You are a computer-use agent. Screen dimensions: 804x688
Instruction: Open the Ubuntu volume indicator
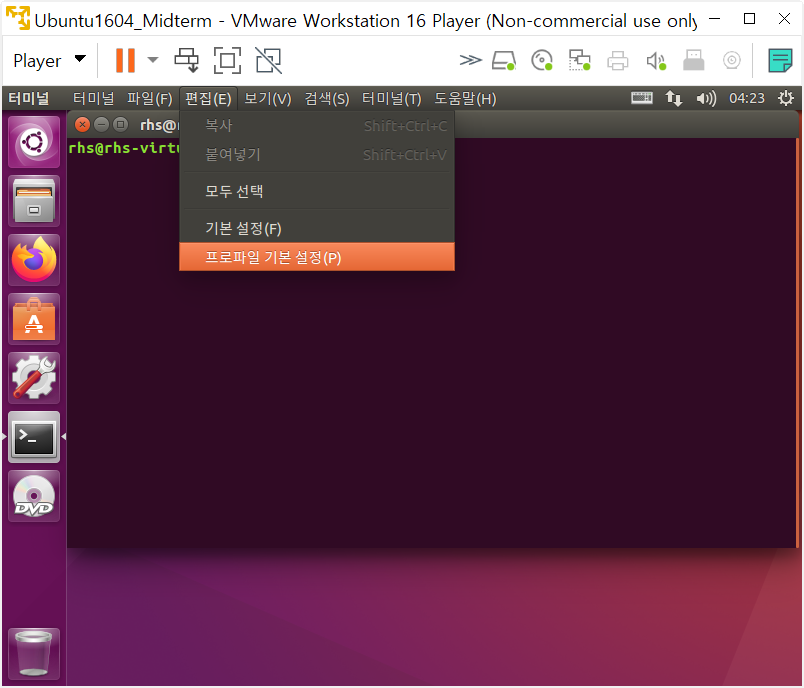706,98
